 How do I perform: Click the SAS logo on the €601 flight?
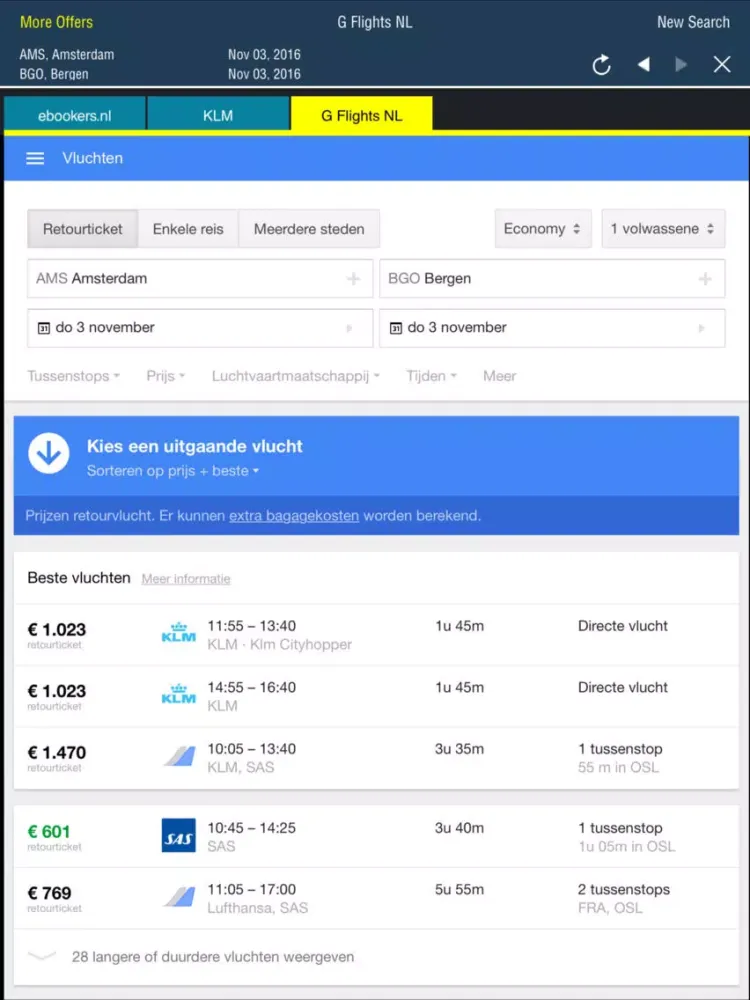pos(179,835)
